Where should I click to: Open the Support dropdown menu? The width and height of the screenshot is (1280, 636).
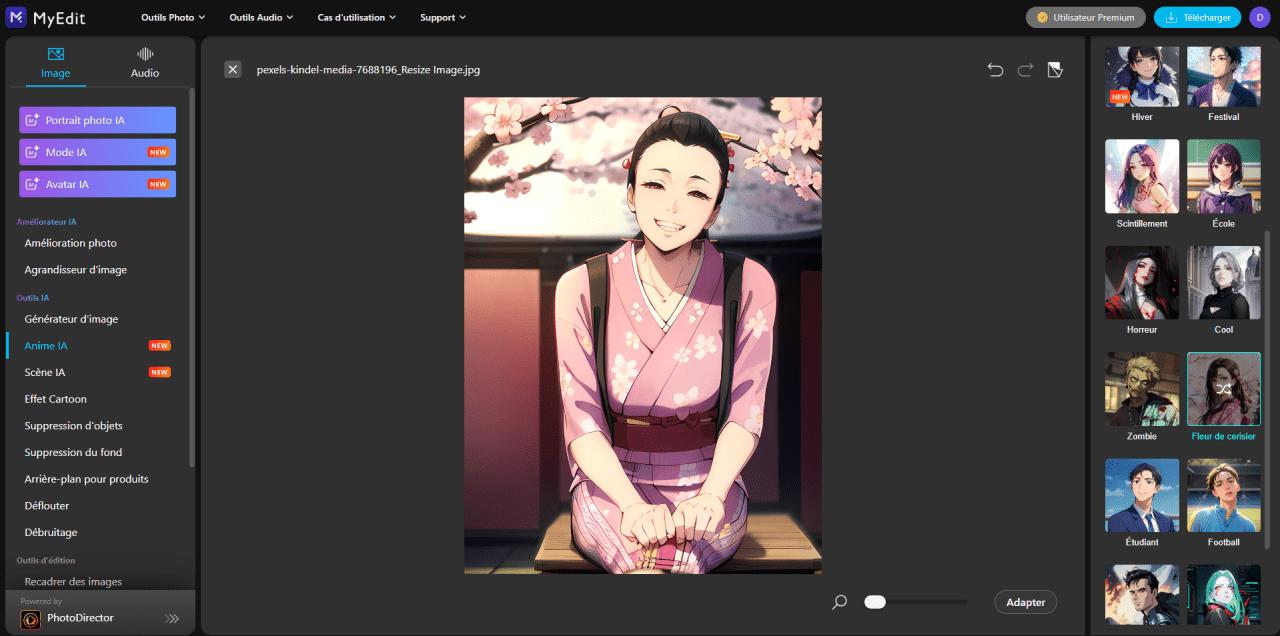point(442,17)
